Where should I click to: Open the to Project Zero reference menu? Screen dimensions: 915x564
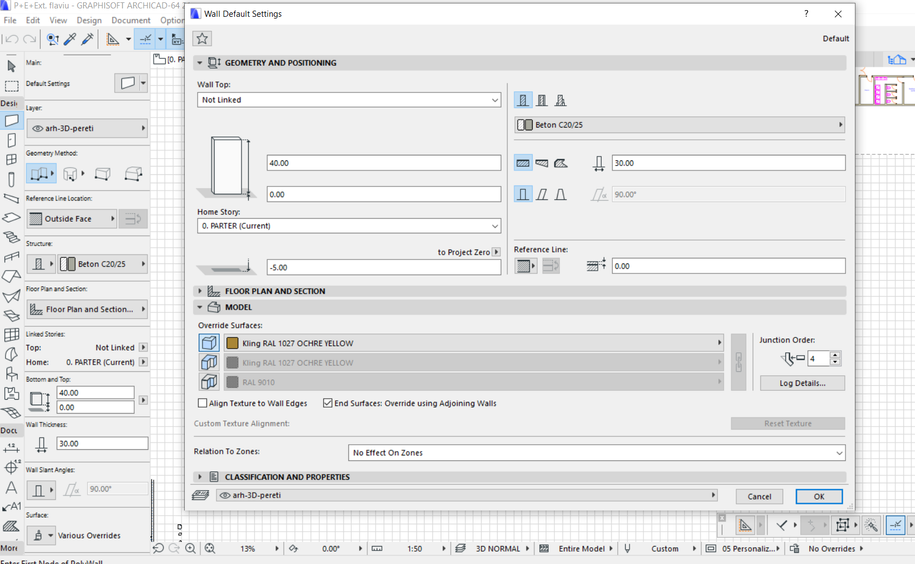[496, 252]
